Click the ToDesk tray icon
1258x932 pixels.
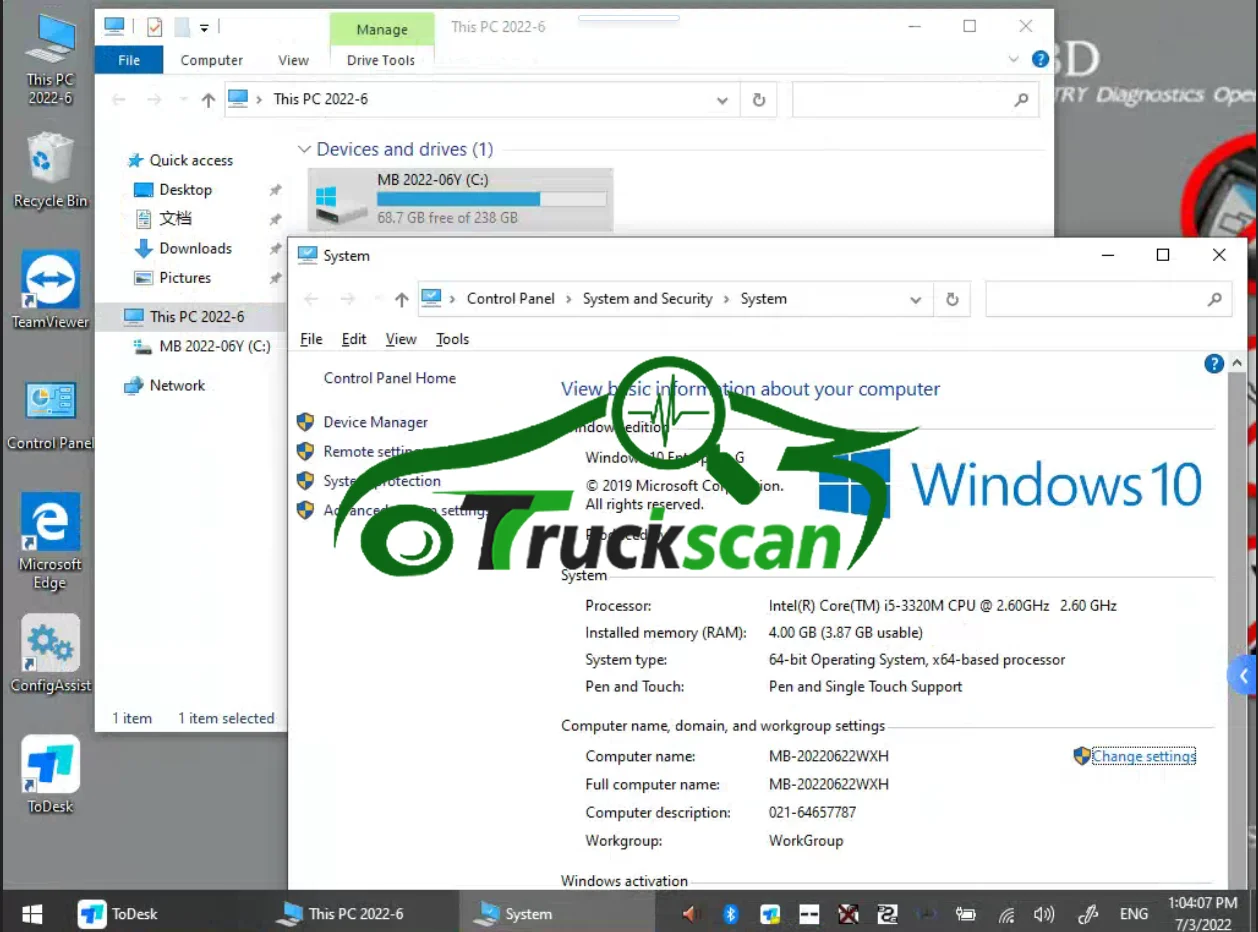[770, 913]
